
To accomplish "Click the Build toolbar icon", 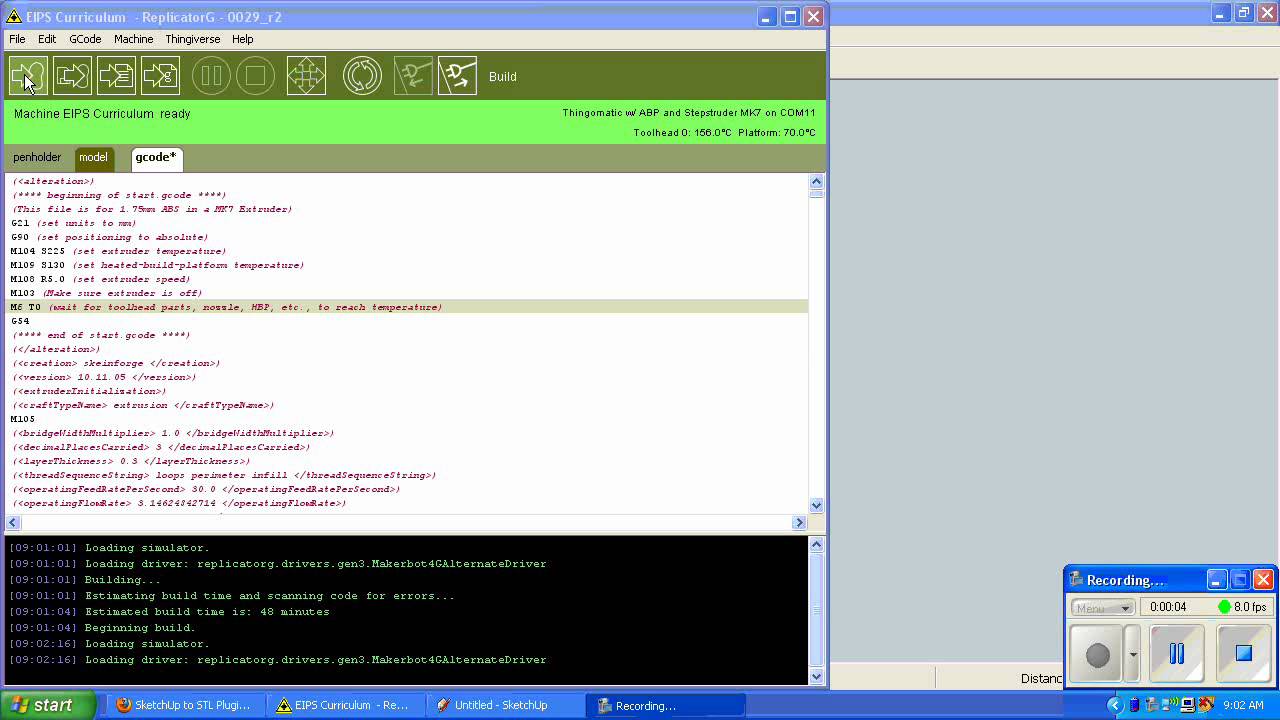I will tap(27, 76).
